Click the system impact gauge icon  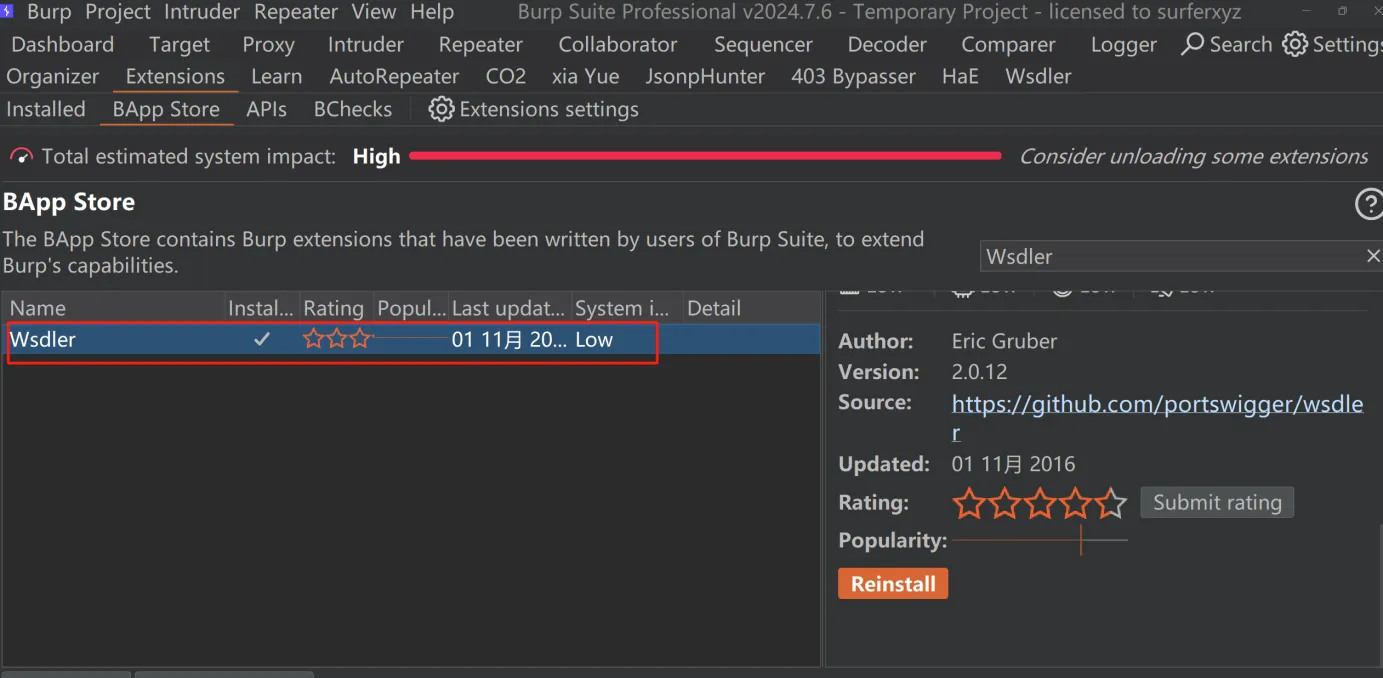pyautogui.click(x=21, y=157)
